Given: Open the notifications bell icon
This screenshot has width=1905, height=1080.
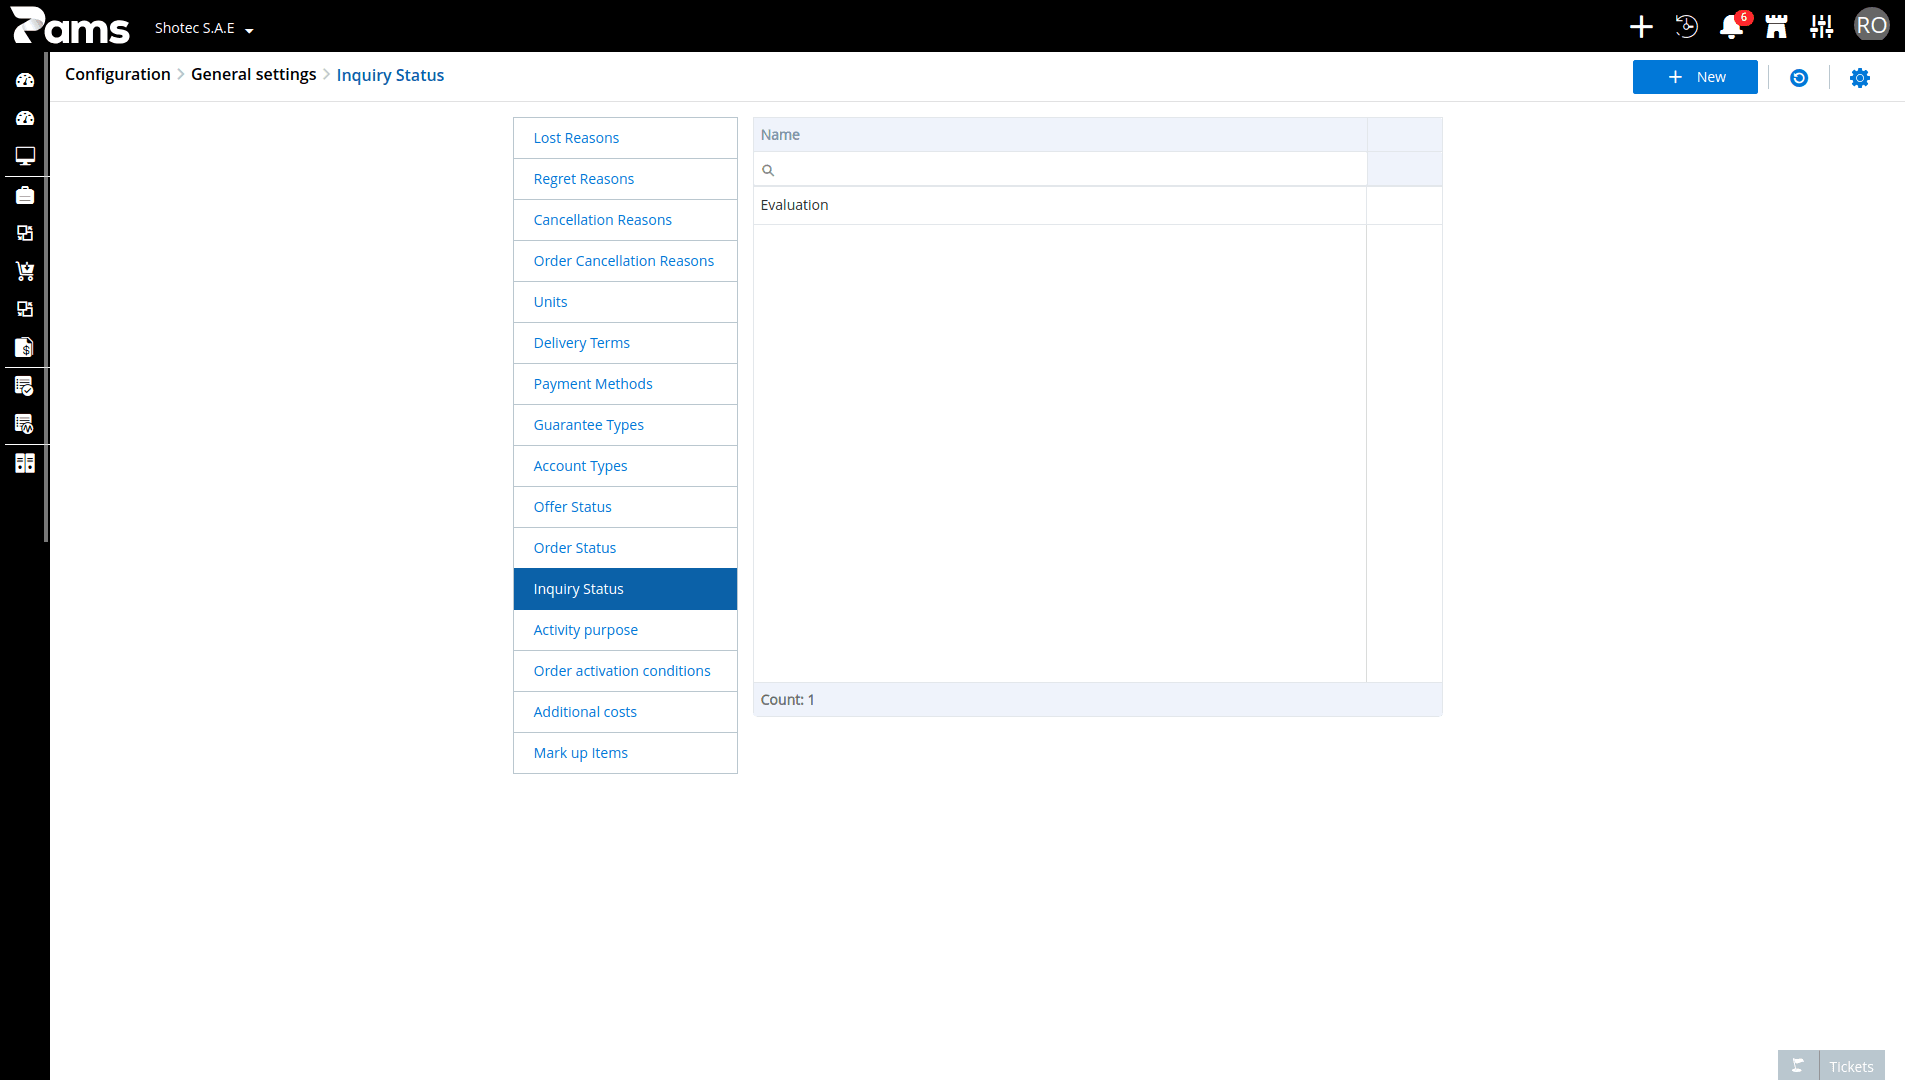Looking at the screenshot, I should [1731, 27].
